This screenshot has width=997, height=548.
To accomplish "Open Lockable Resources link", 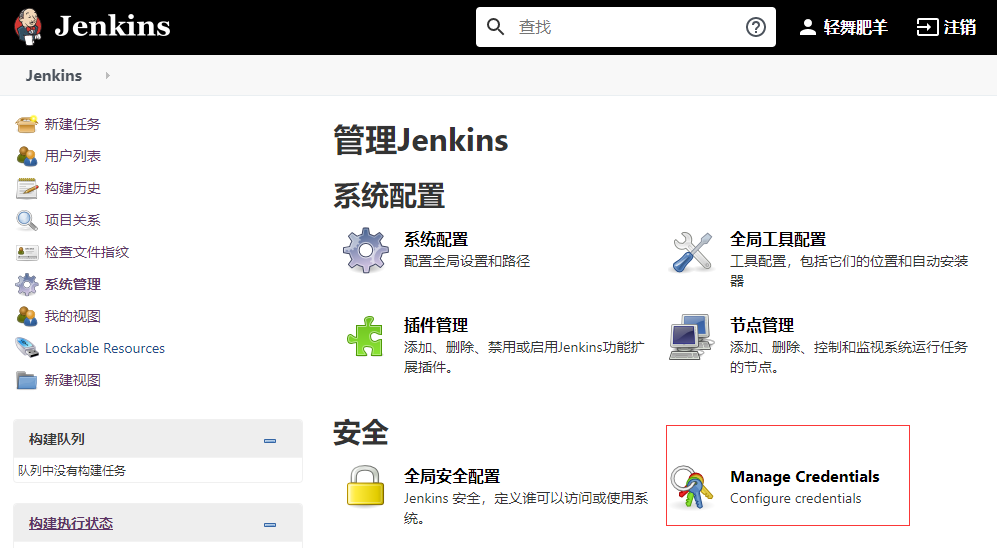I will 105,348.
